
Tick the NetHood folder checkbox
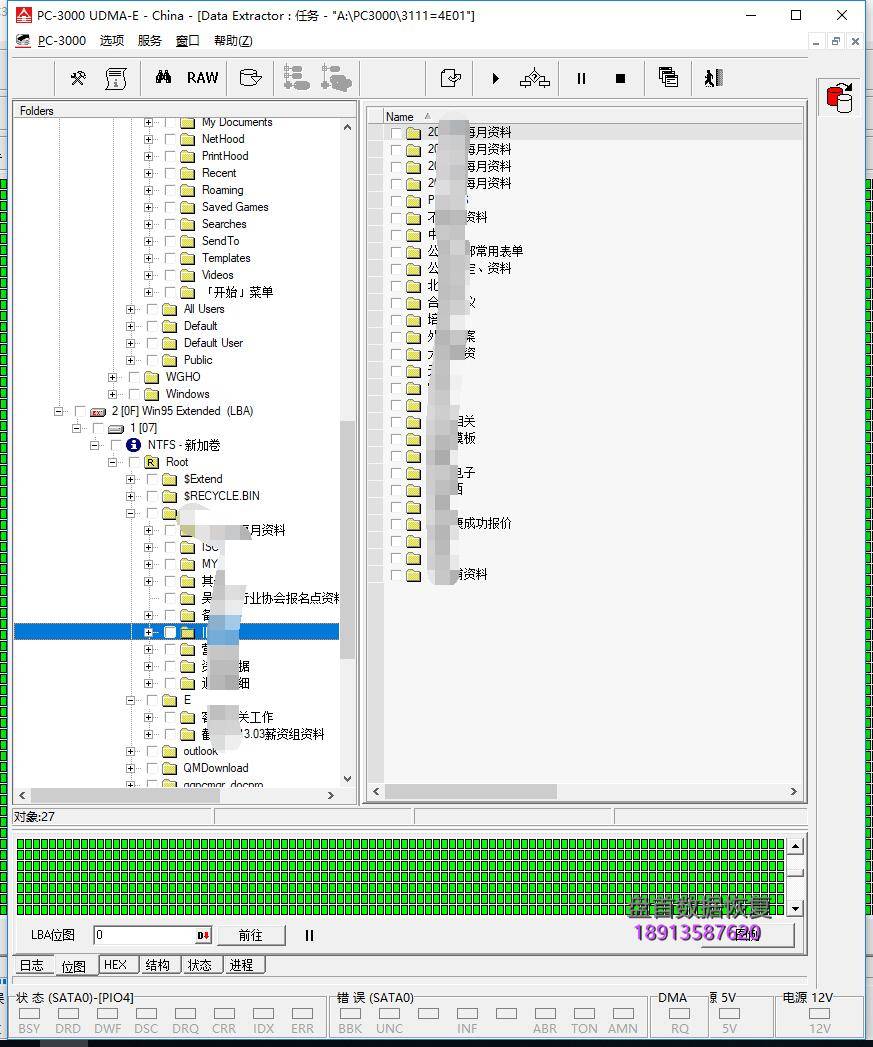pos(170,139)
